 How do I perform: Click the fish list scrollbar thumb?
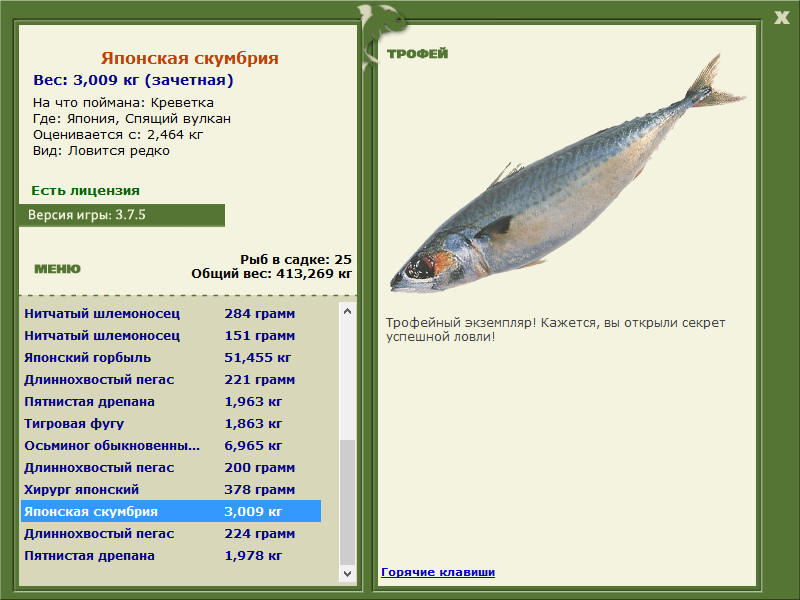click(347, 502)
